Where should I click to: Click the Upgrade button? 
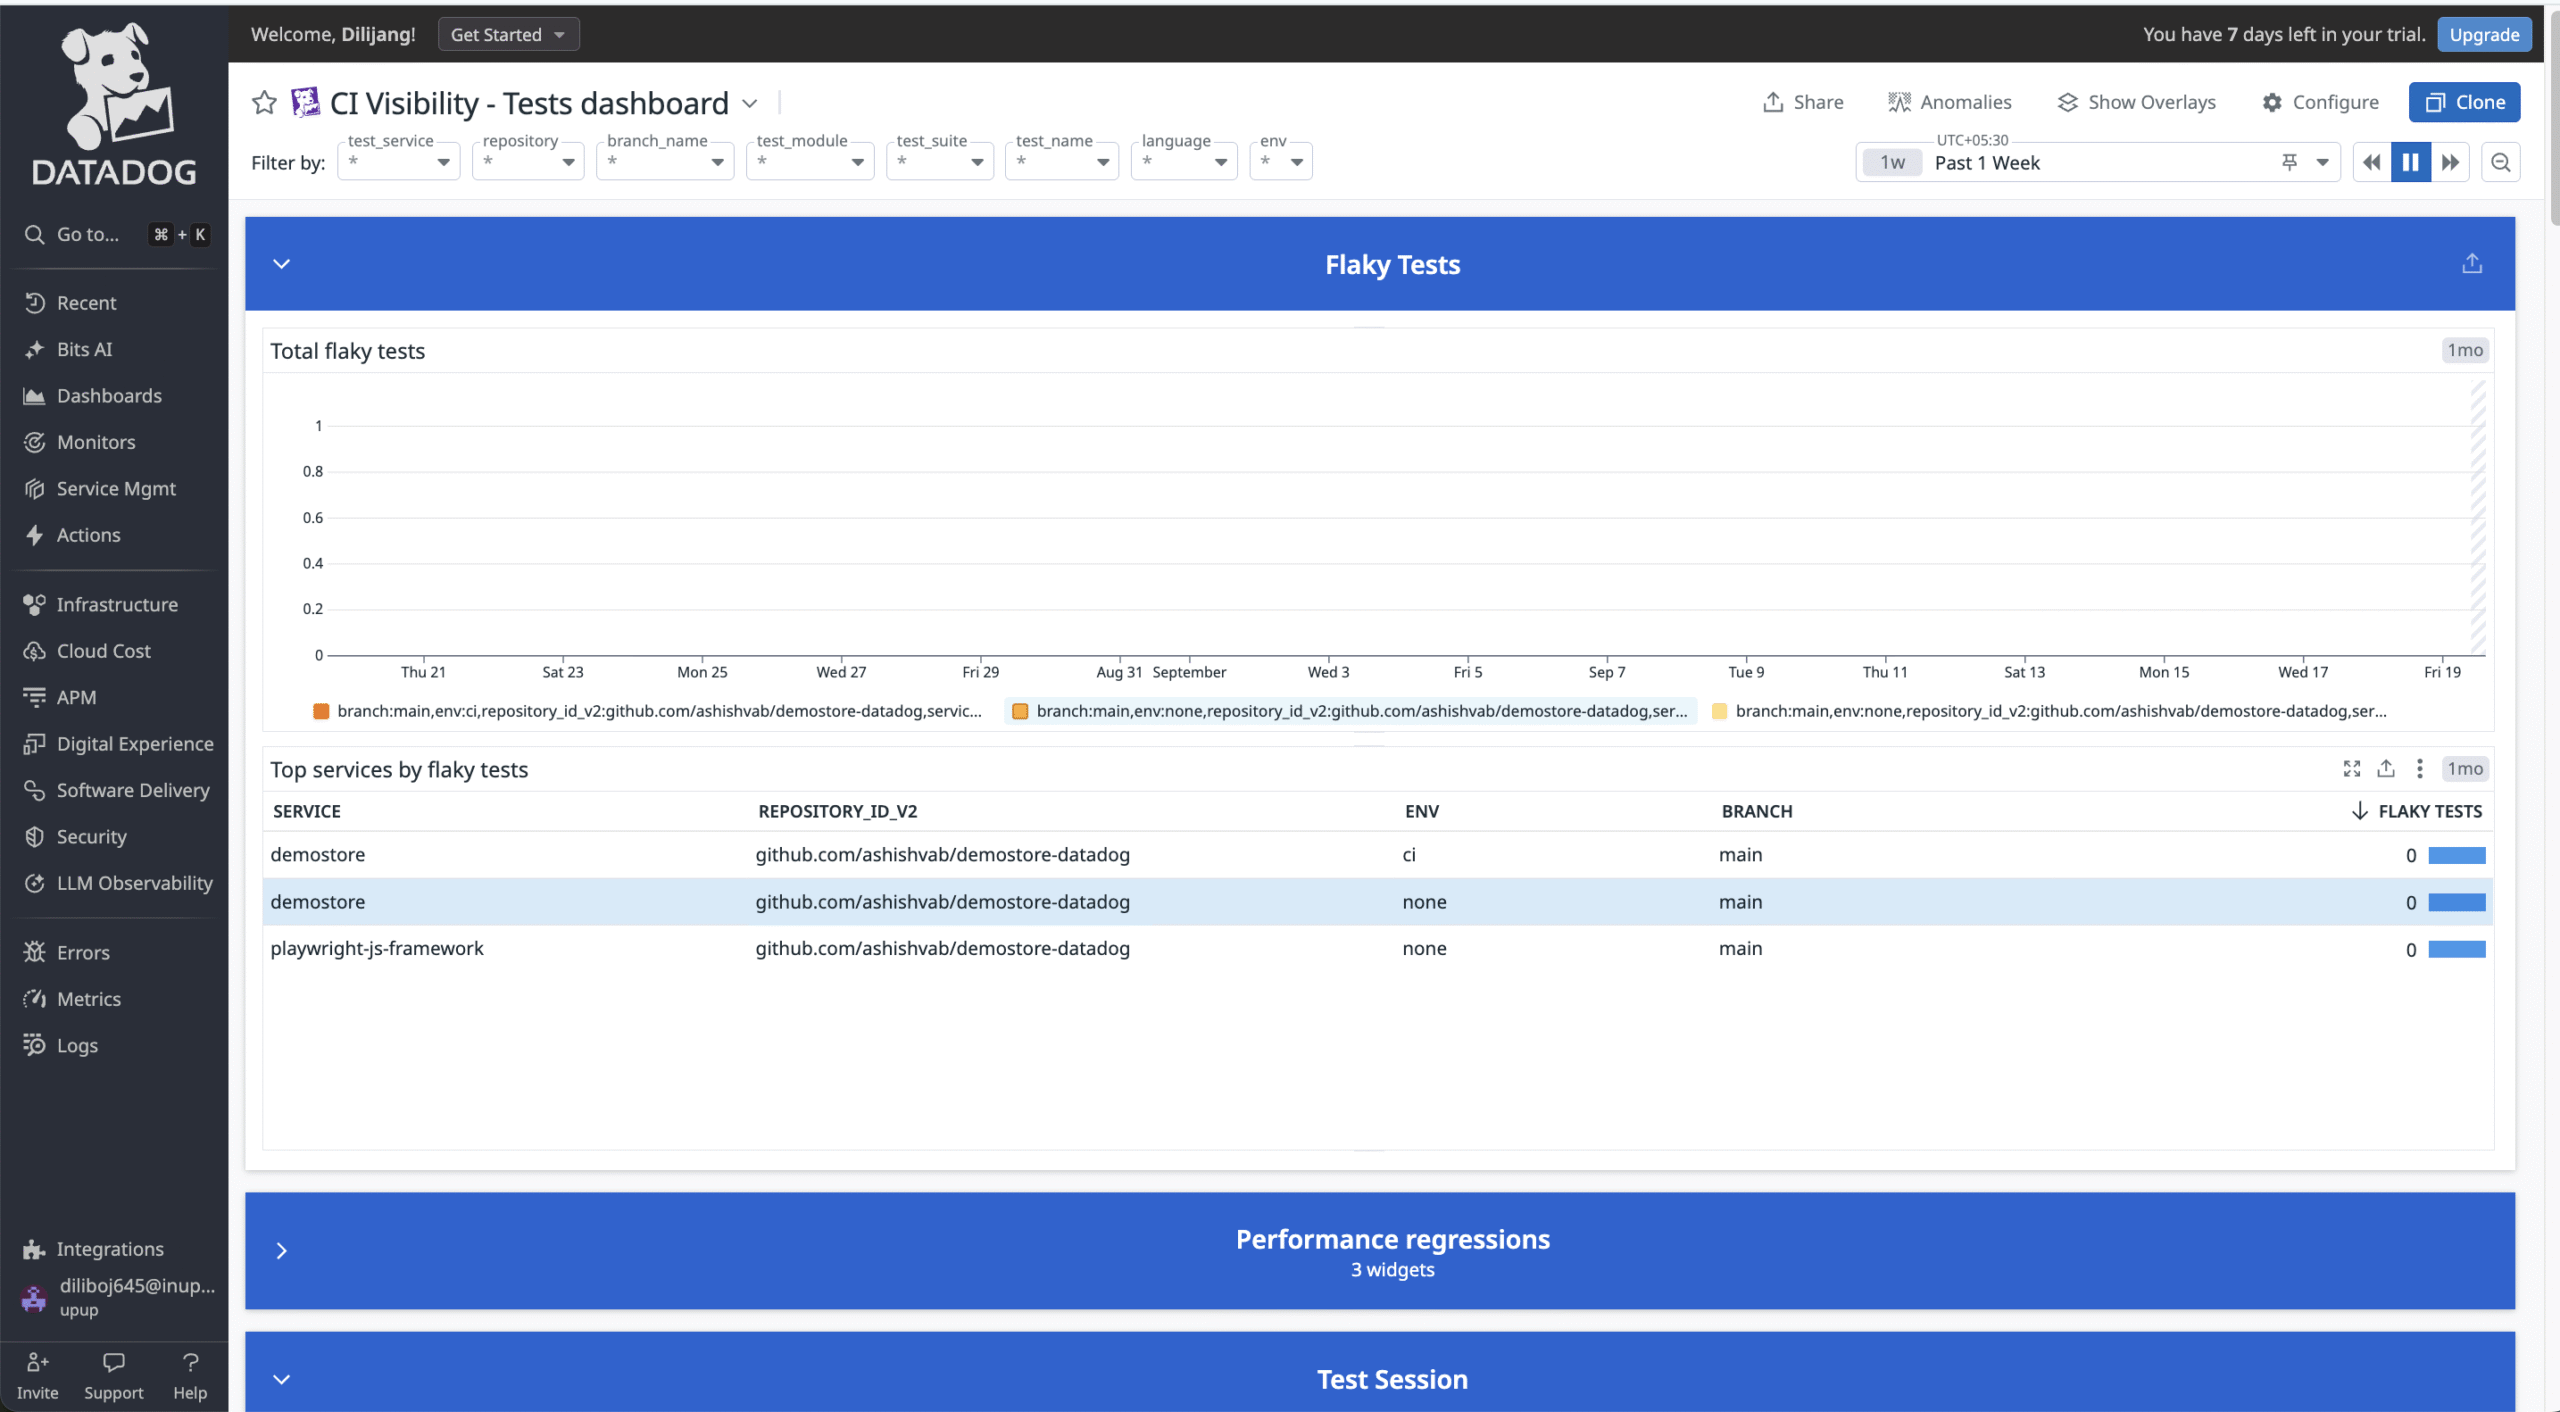point(2483,33)
